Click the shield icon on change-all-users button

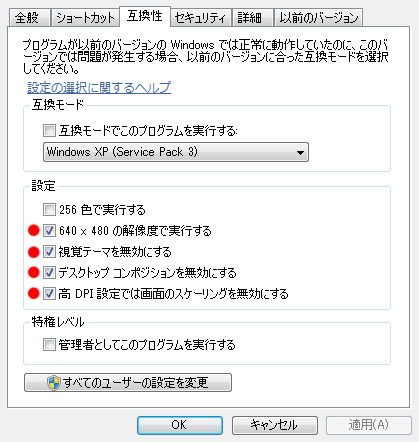[54, 383]
